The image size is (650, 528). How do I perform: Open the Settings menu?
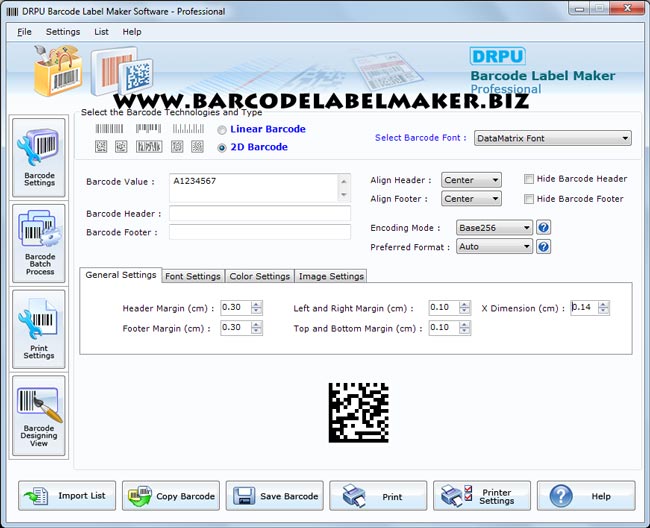tap(63, 32)
